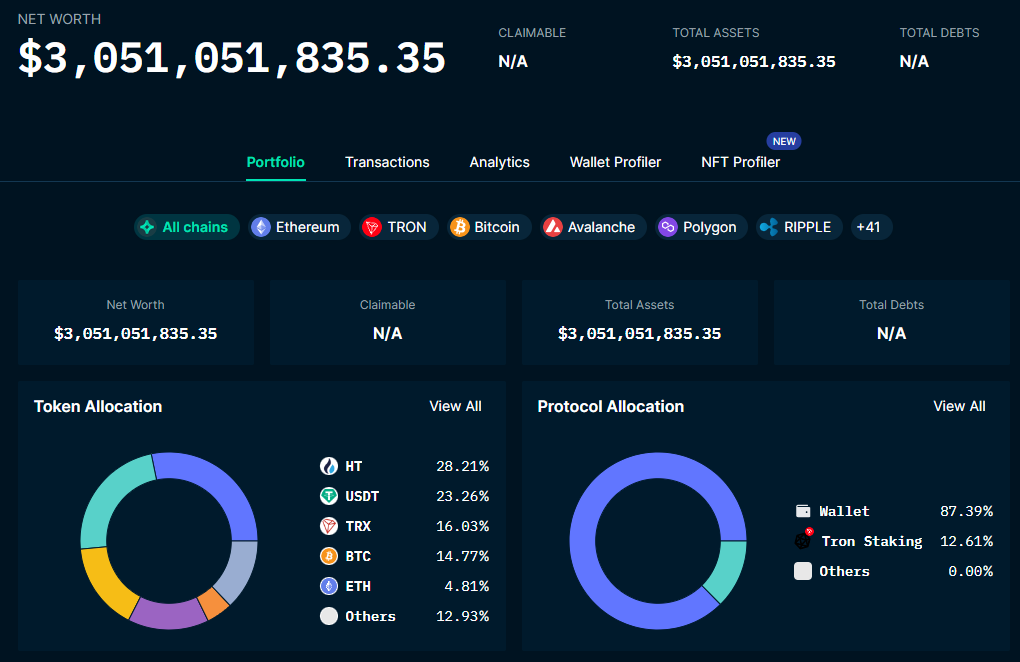Click the Tron Staking protocol icon
This screenshot has width=1020, height=662.
pyautogui.click(x=803, y=541)
